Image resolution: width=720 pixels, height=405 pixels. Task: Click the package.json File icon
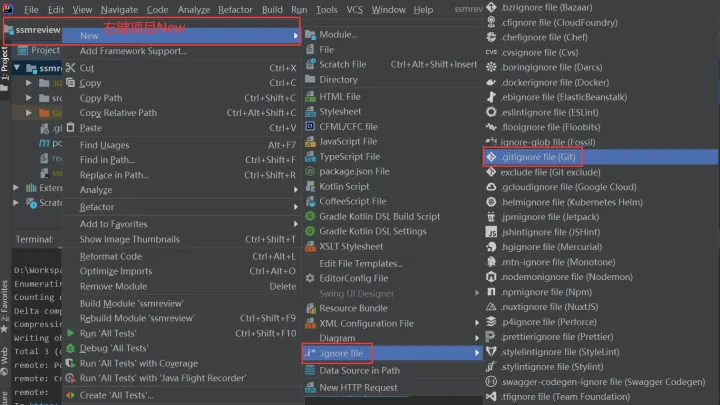(310, 171)
